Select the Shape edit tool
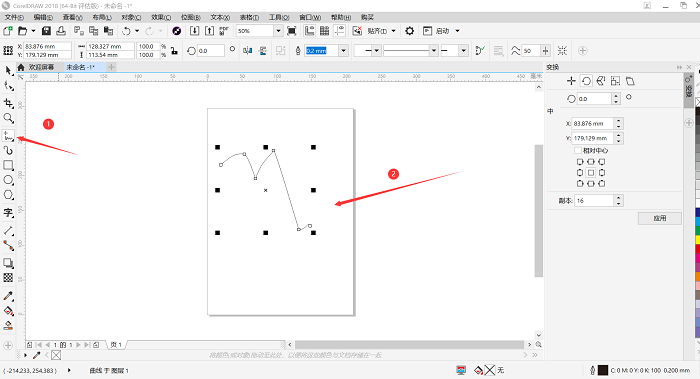Viewport: 700px width, 379px height. [x=8, y=86]
